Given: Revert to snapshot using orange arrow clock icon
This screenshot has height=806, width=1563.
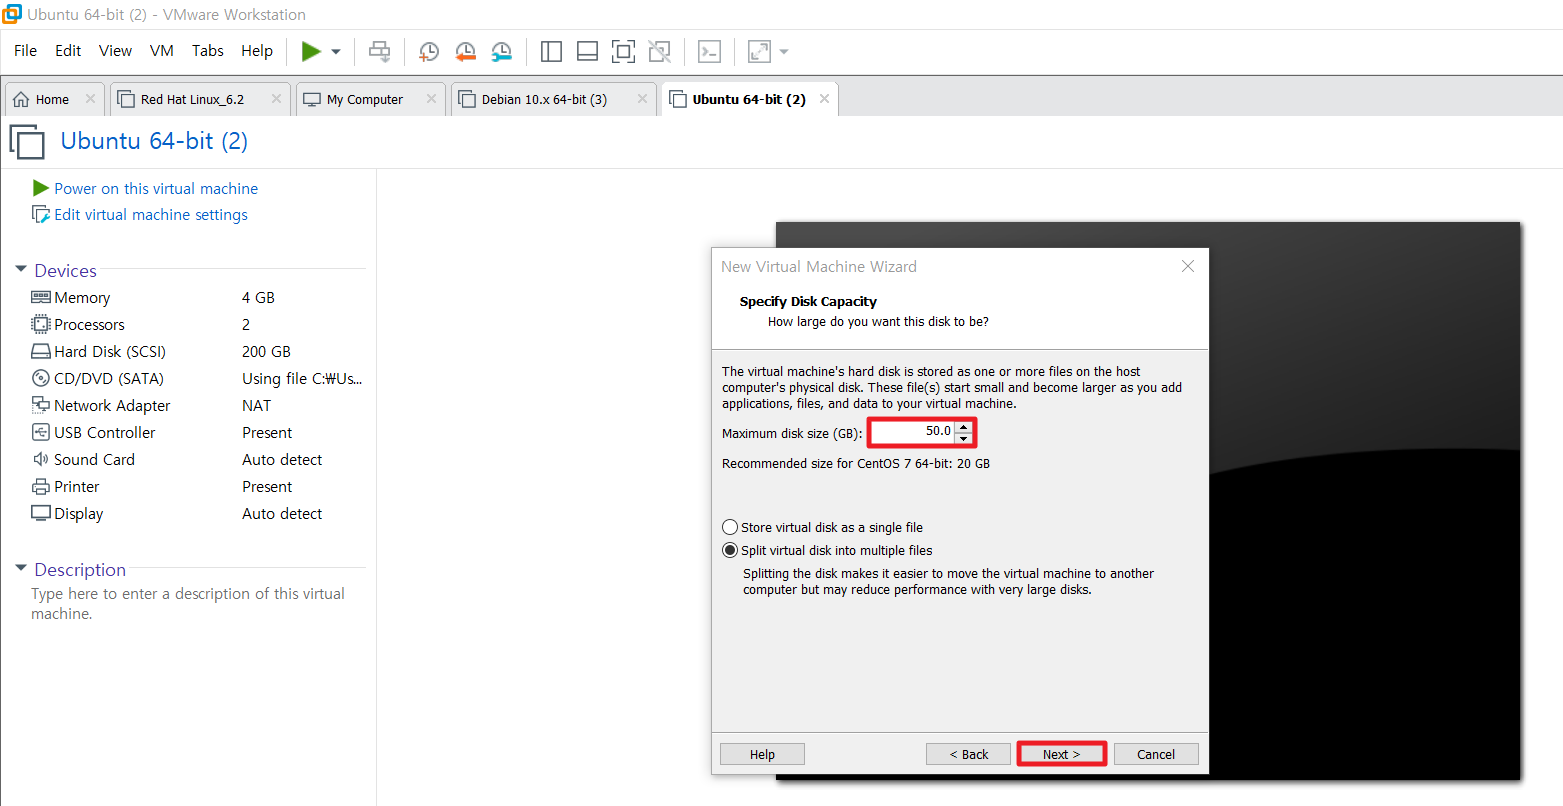Looking at the screenshot, I should point(465,51).
